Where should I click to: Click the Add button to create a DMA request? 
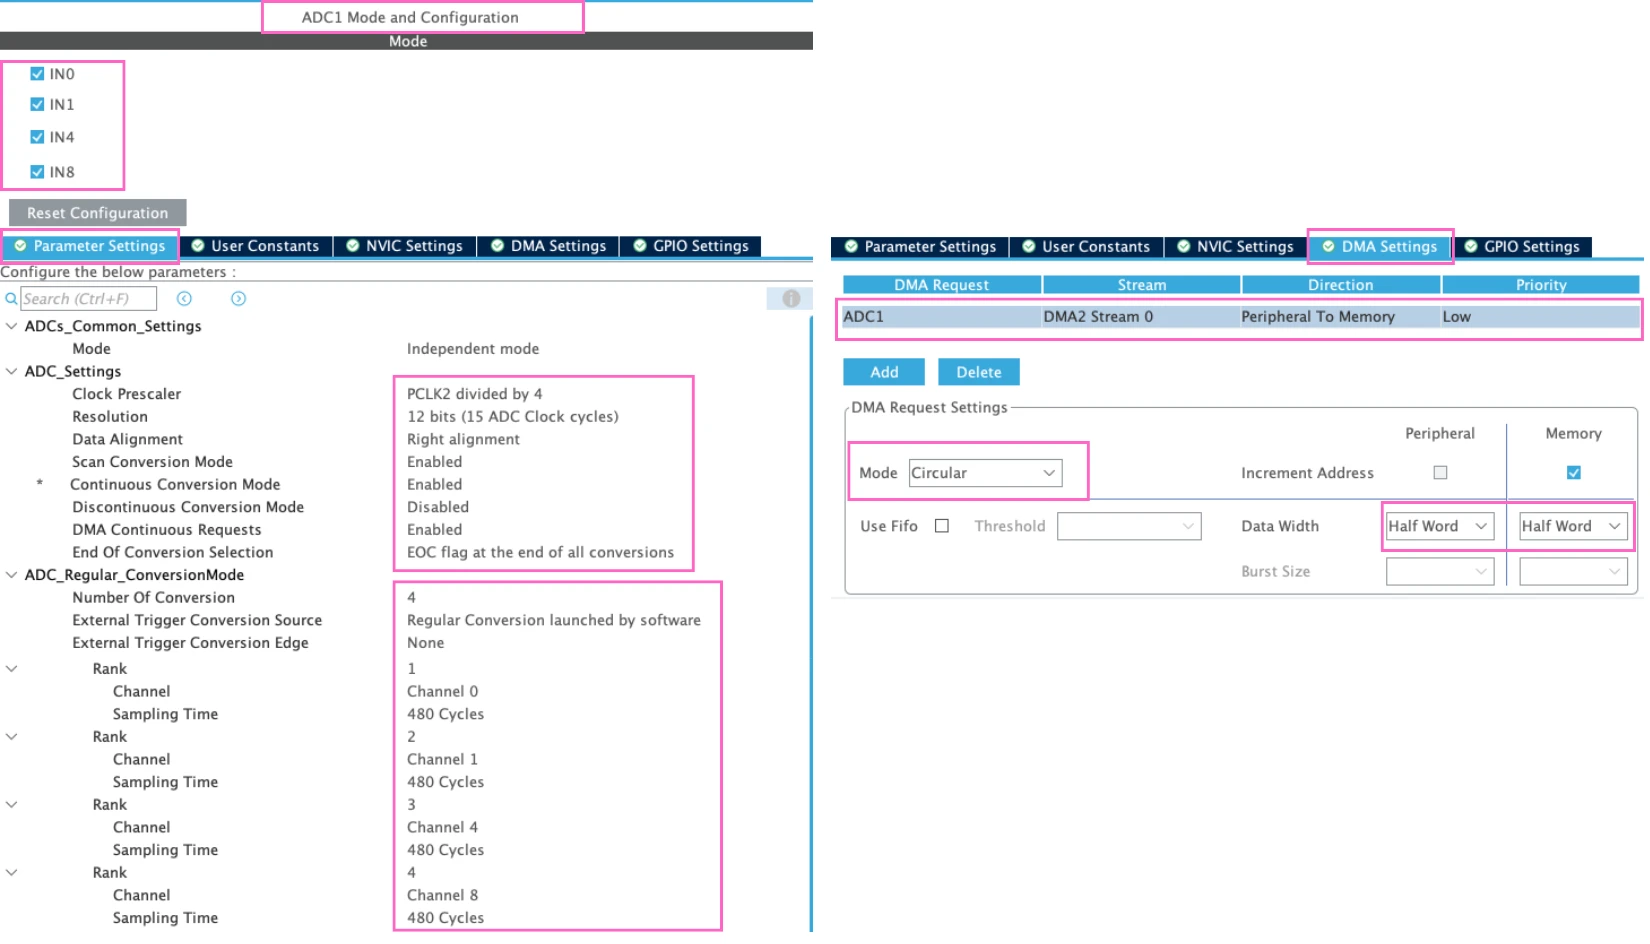click(883, 371)
